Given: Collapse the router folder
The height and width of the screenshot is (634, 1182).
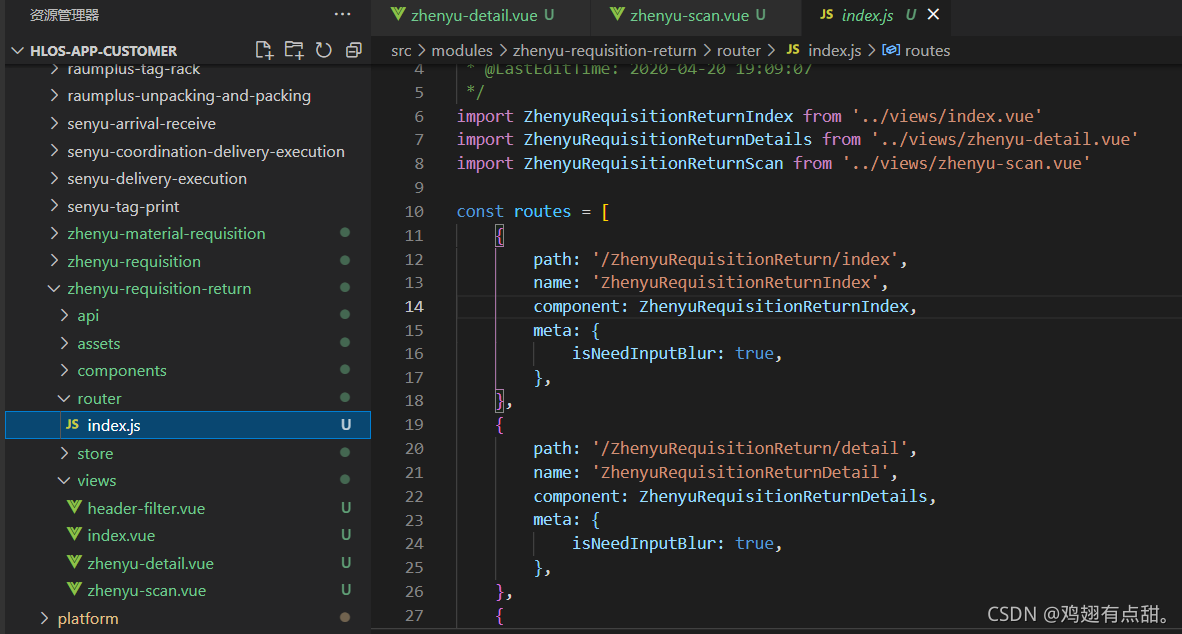Looking at the screenshot, I should pos(99,399).
